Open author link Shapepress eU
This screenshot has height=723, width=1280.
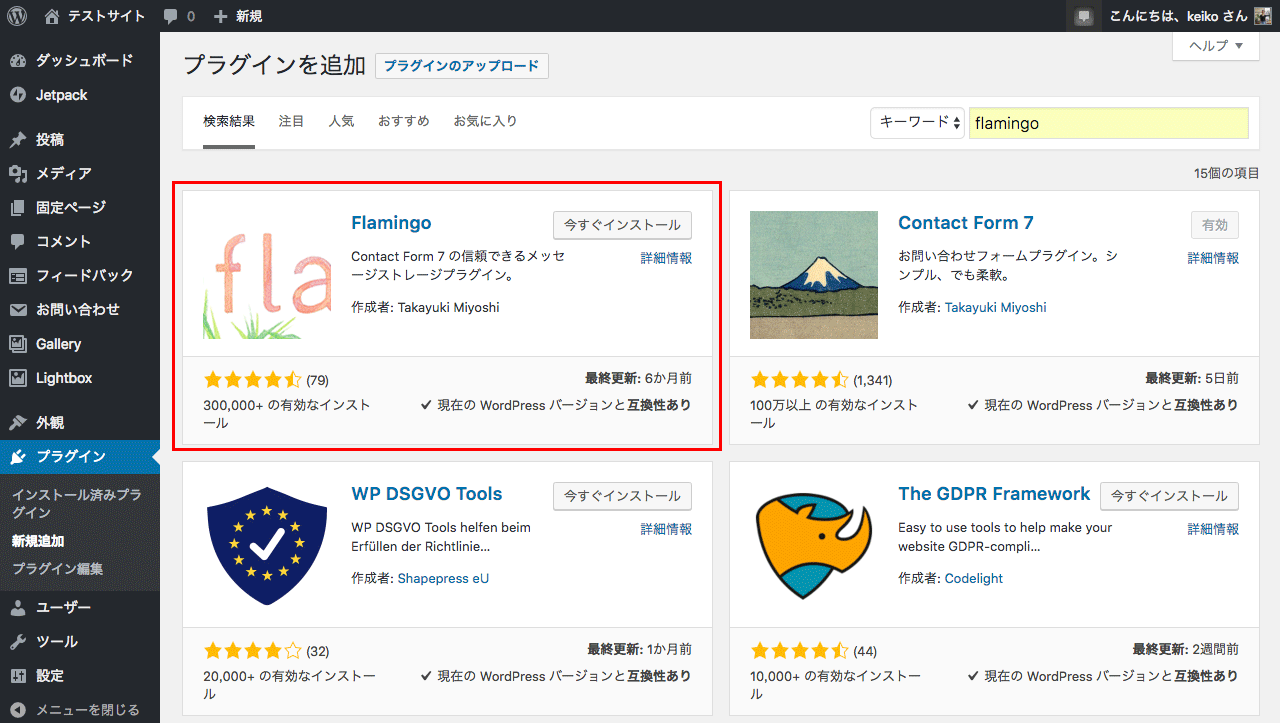(443, 579)
